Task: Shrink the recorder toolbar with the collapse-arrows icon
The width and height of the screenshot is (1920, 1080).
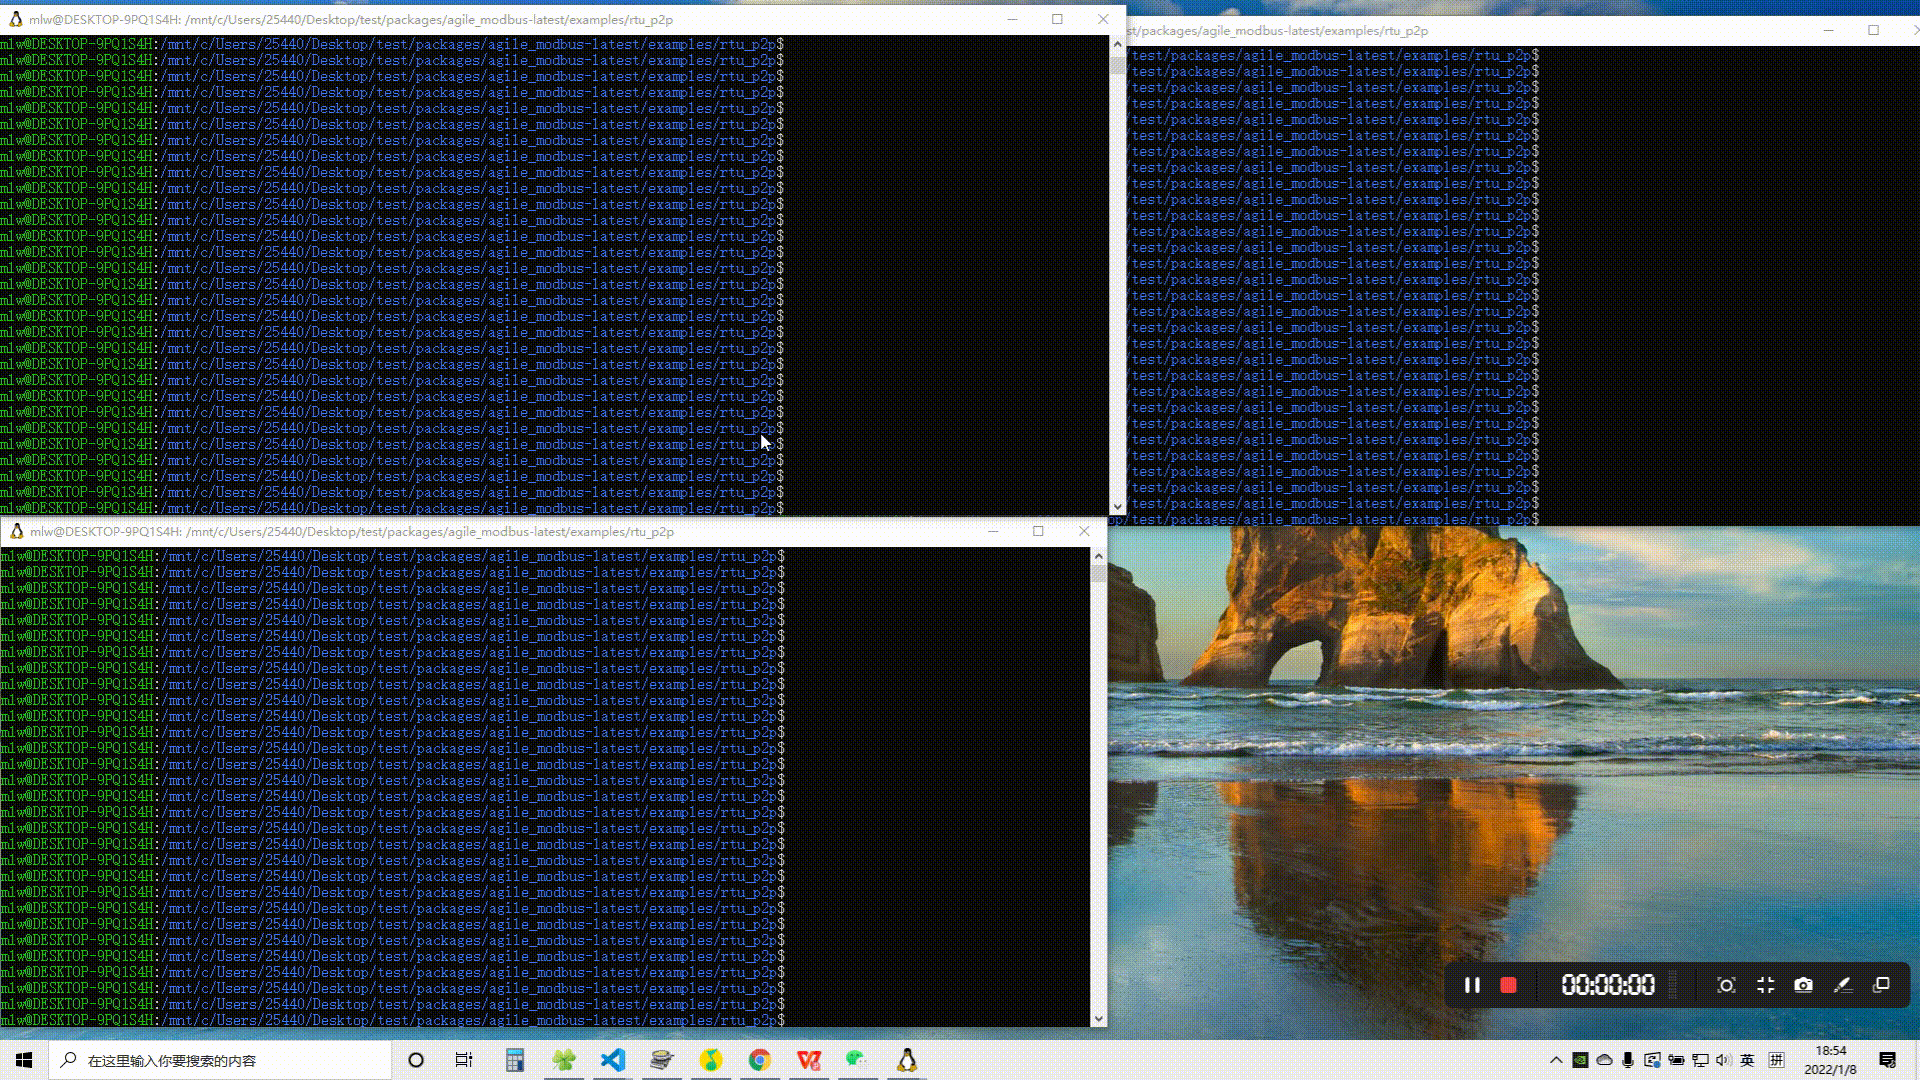Action: 1765,985
